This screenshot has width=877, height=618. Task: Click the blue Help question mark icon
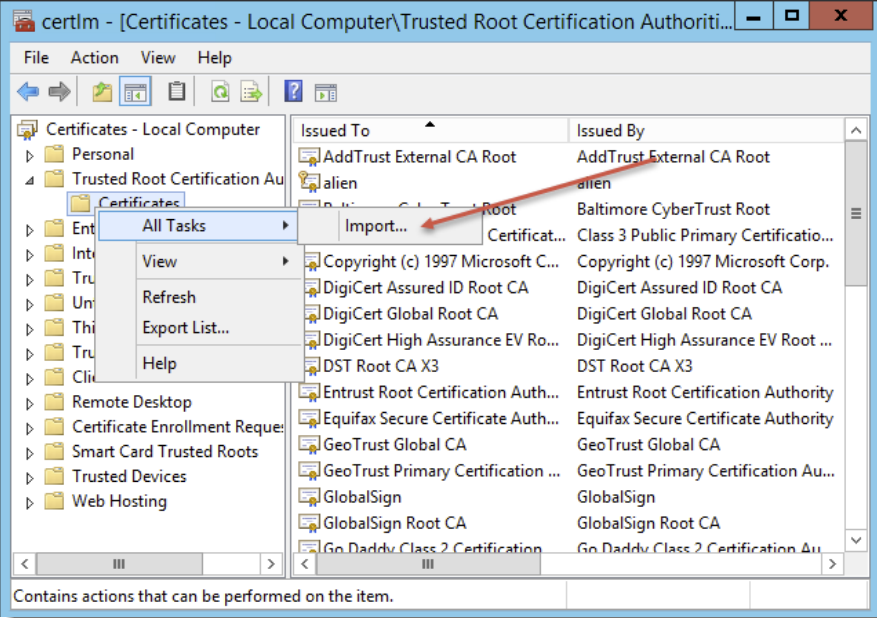(x=293, y=91)
